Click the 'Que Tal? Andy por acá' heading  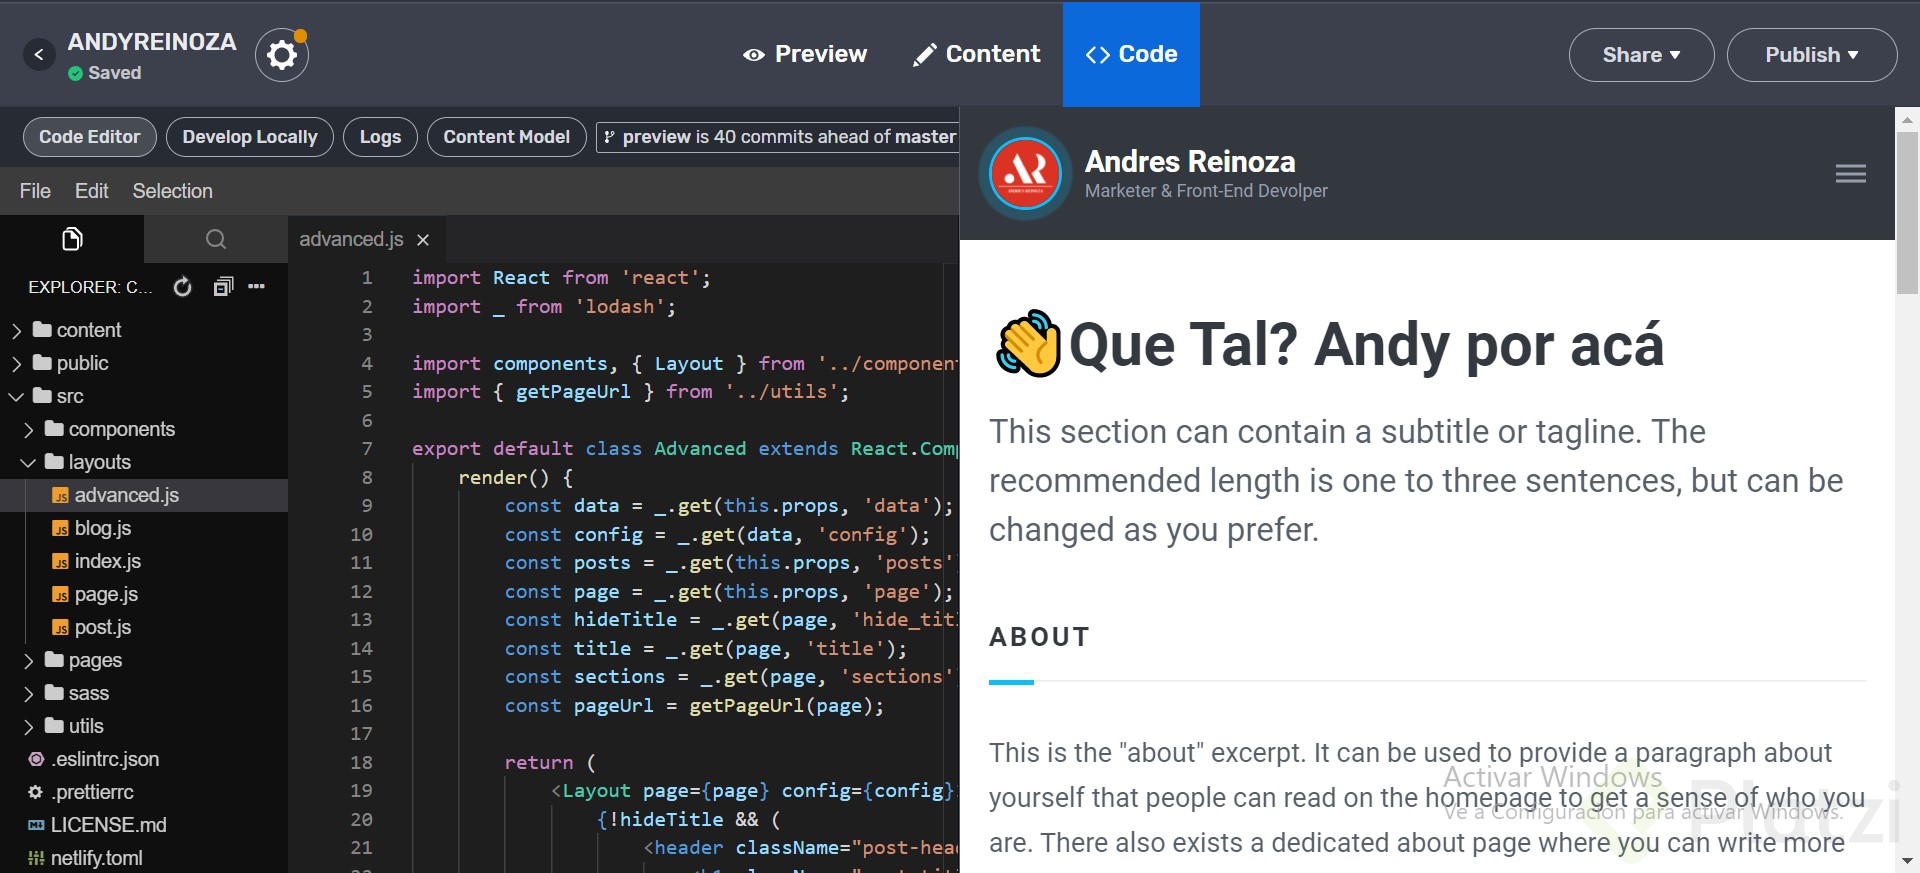coord(1366,346)
